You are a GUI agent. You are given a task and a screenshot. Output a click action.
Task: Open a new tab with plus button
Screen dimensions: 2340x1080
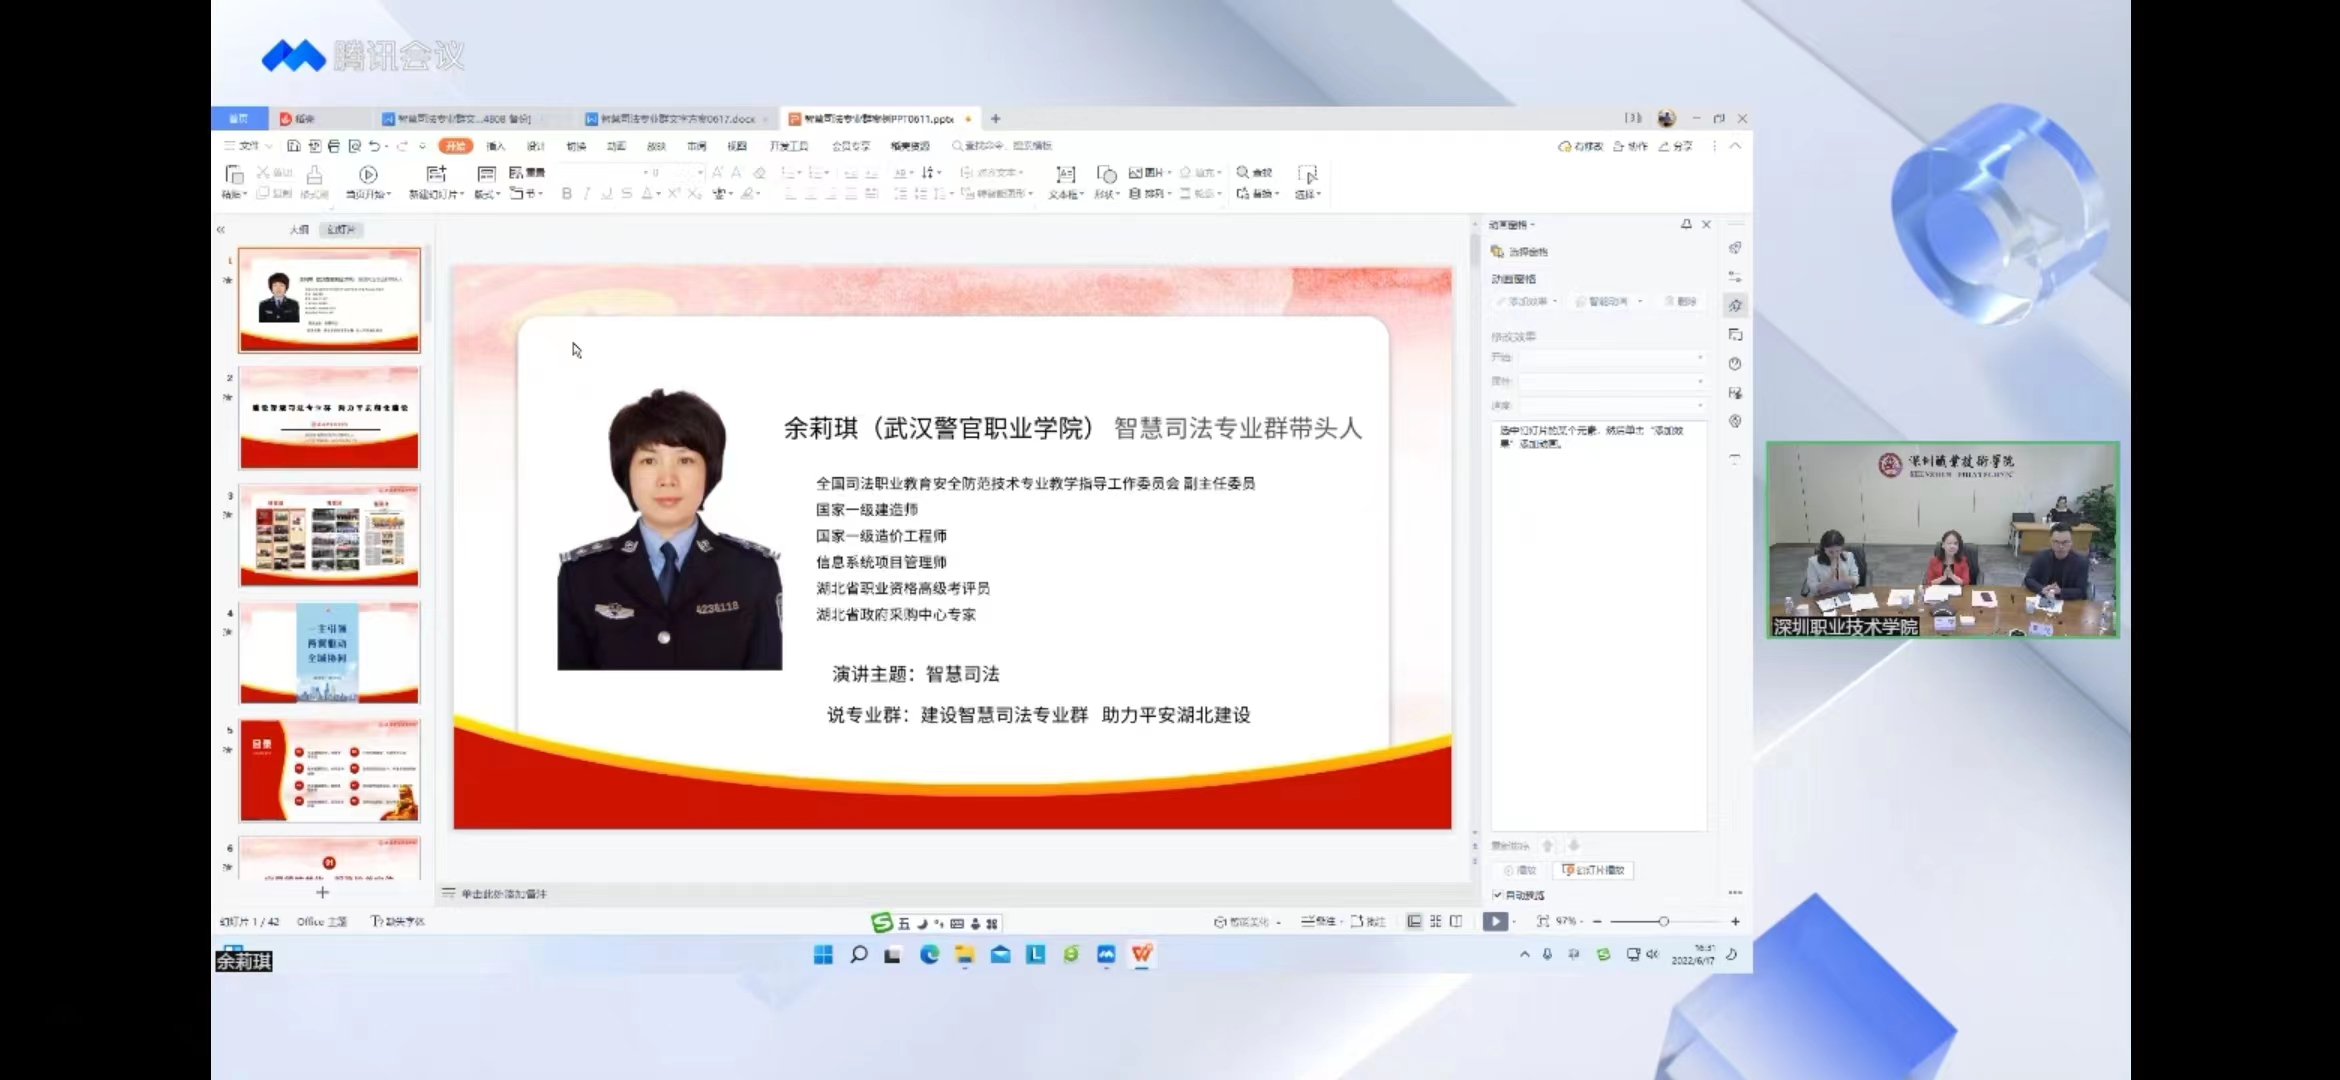pyautogui.click(x=995, y=119)
